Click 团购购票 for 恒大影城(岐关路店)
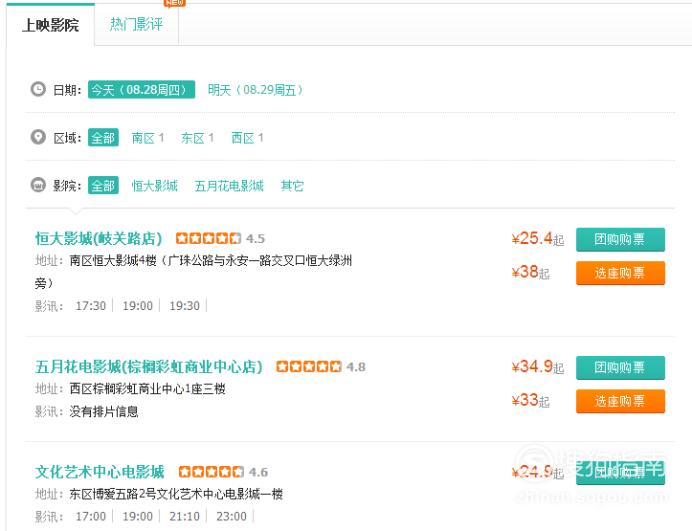The height and width of the screenshot is (531, 692). 620,239
